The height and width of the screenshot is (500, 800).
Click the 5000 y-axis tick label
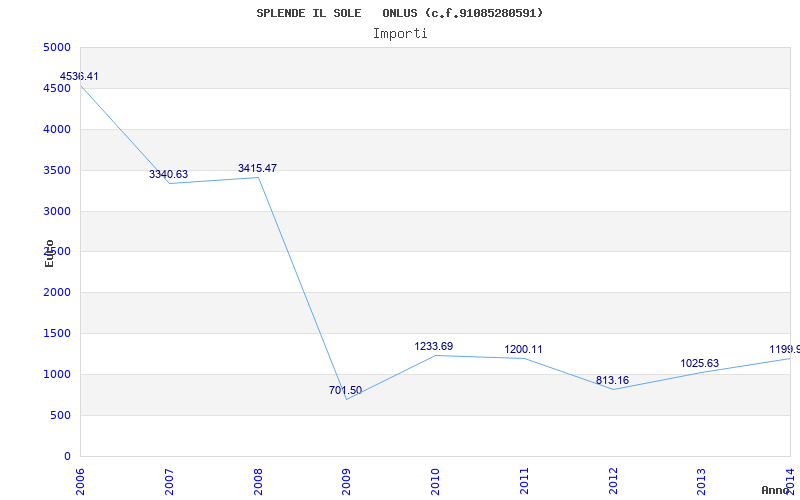[56, 48]
